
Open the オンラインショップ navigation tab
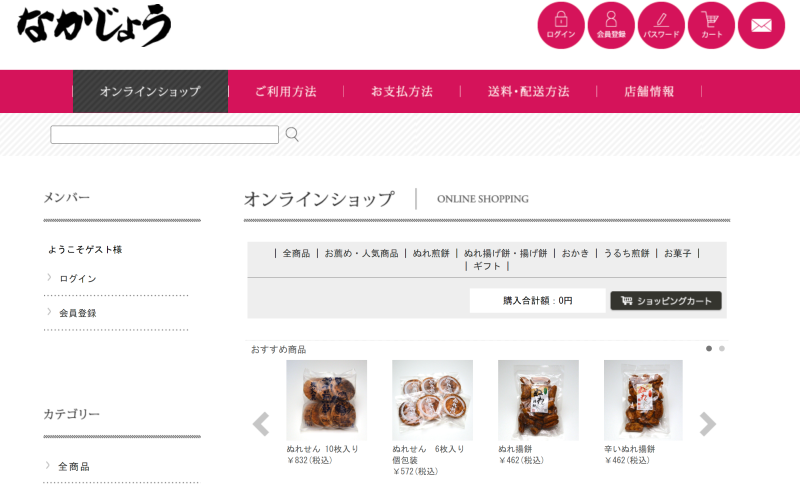[x=151, y=91]
